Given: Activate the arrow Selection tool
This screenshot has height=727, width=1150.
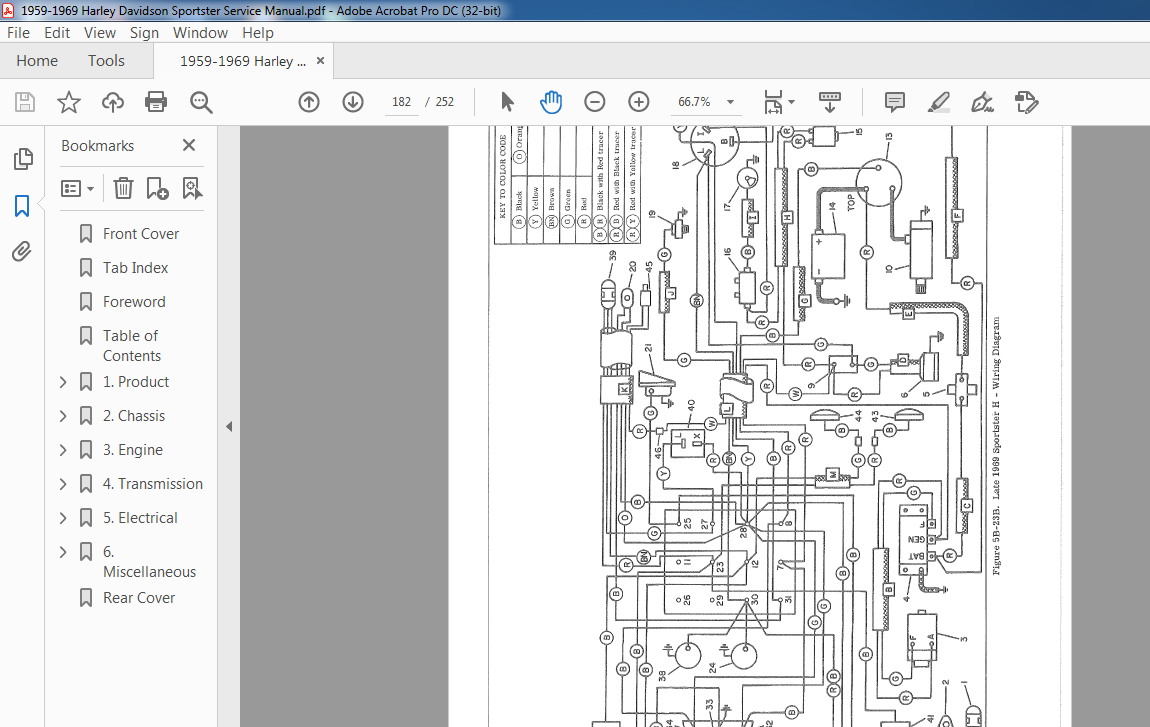Looking at the screenshot, I should (x=507, y=102).
